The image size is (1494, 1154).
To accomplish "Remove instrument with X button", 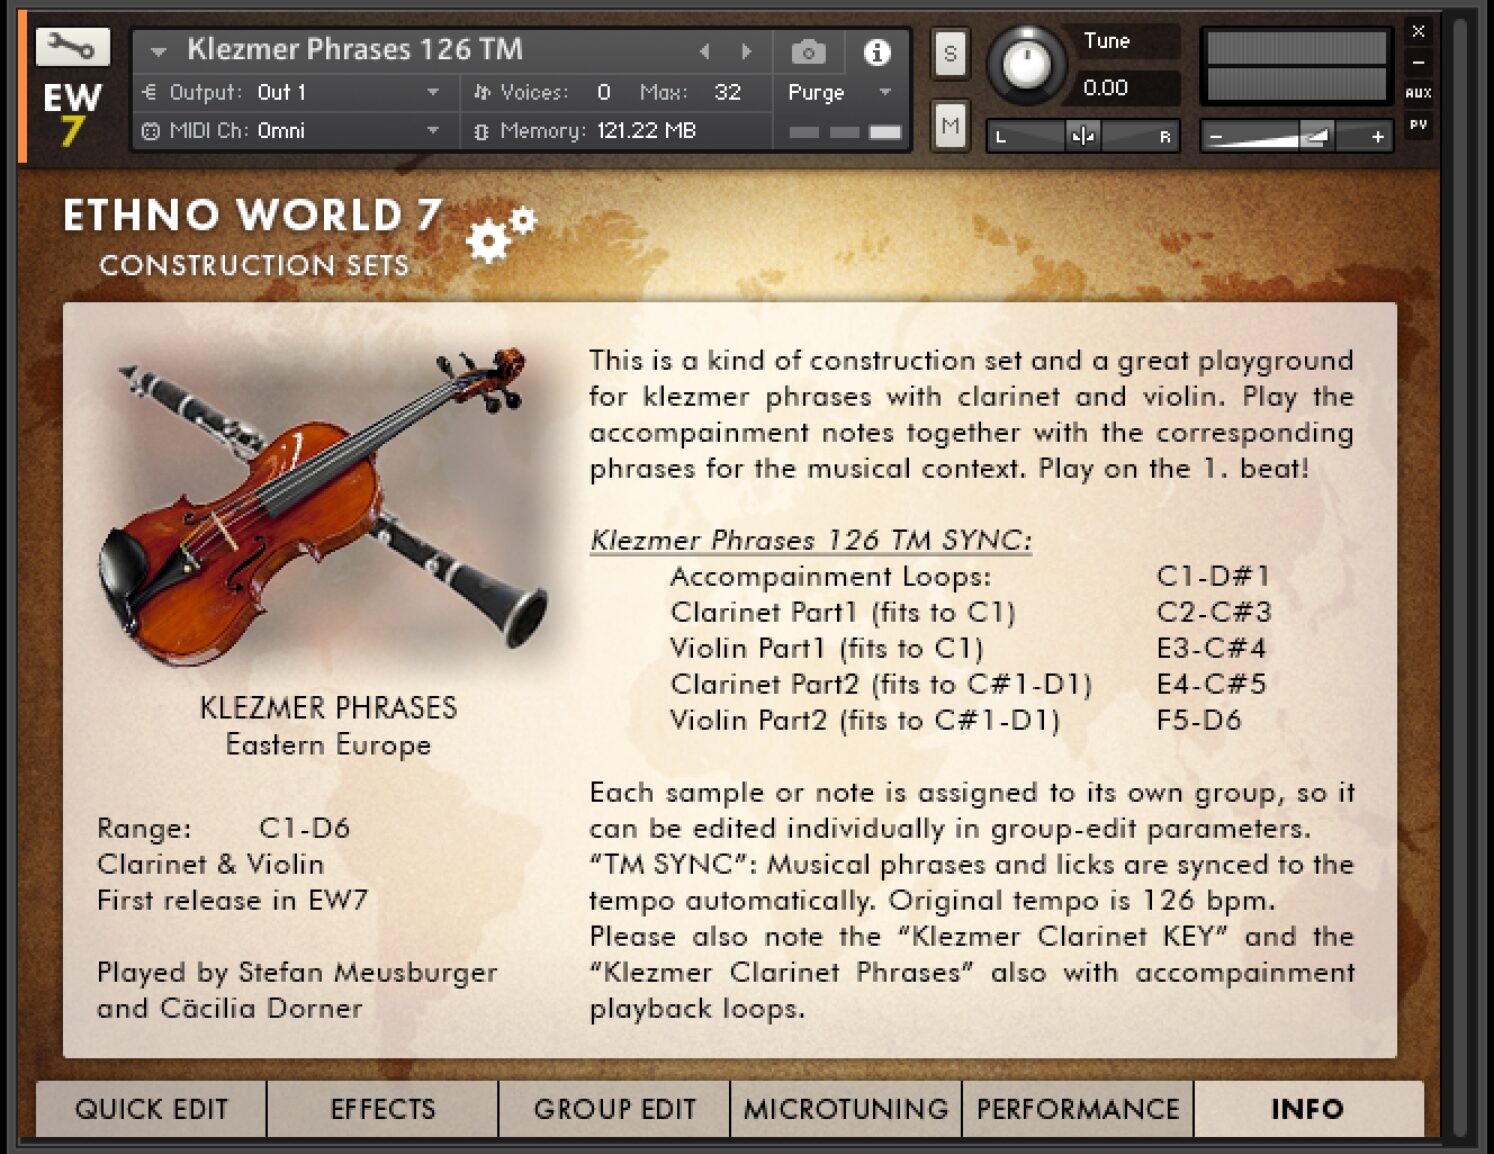I will (x=1418, y=31).
